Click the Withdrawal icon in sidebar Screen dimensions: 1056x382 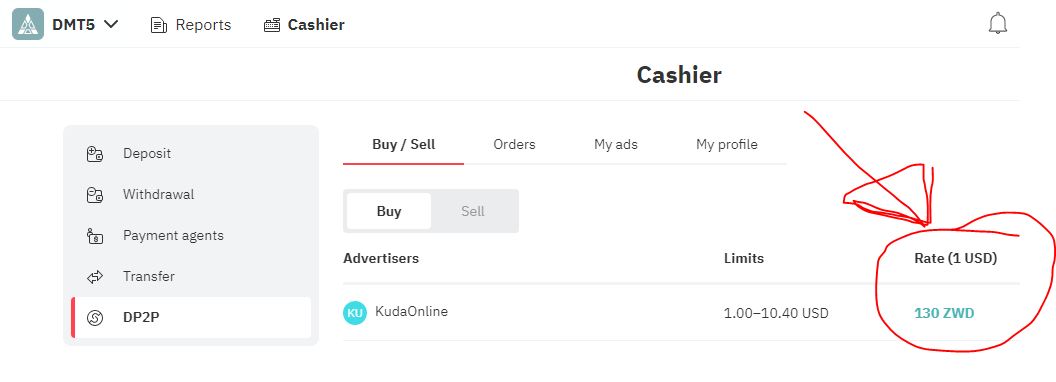[x=95, y=195]
